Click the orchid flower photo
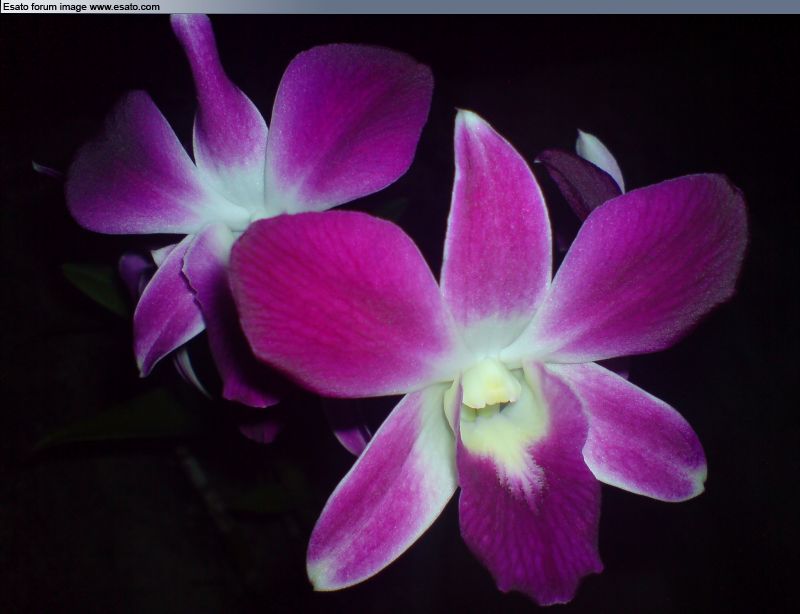The width and height of the screenshot is (800, 614). tap(400, 314)
